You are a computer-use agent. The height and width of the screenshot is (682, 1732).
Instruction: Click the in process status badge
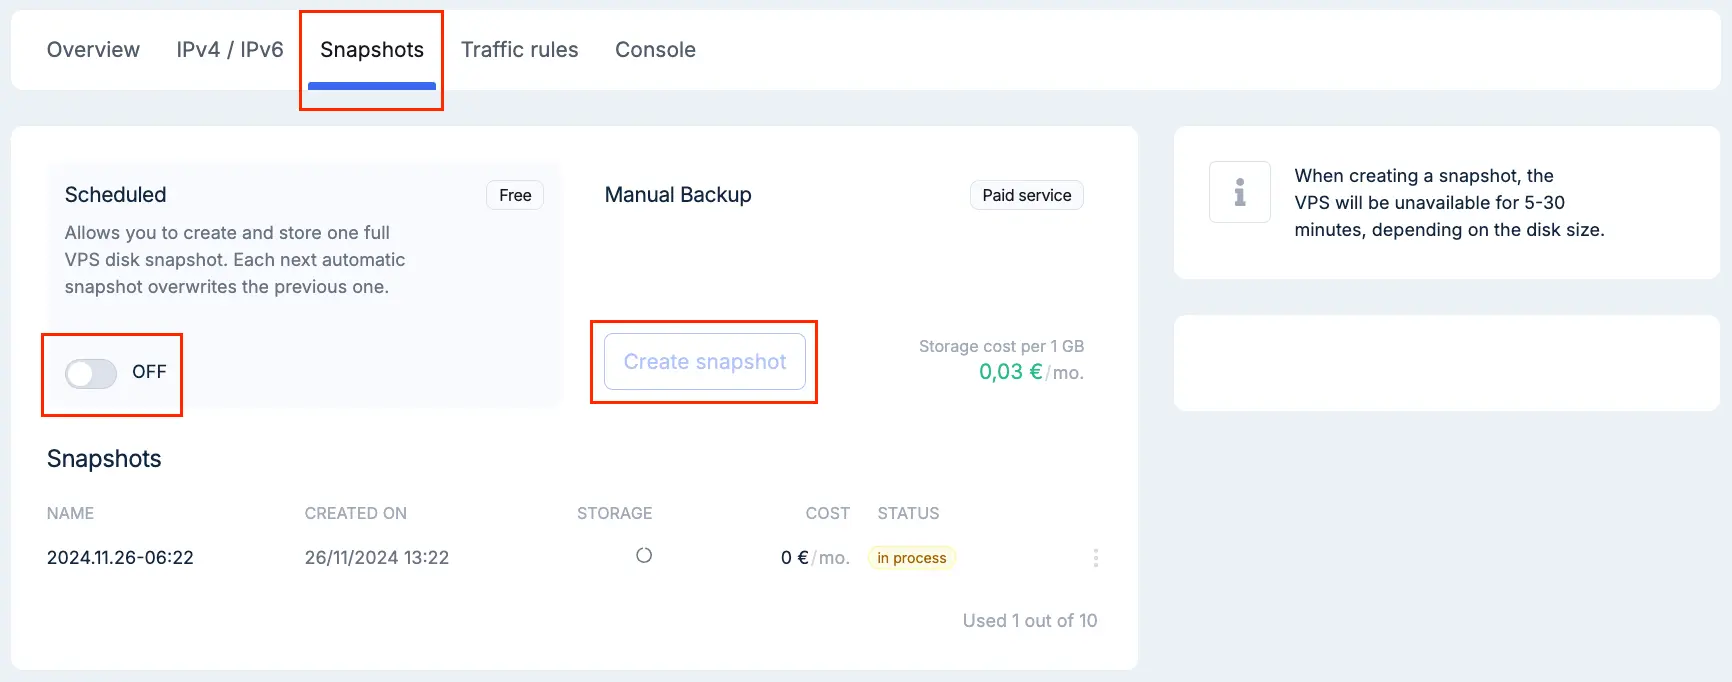[x=912, y=558]
